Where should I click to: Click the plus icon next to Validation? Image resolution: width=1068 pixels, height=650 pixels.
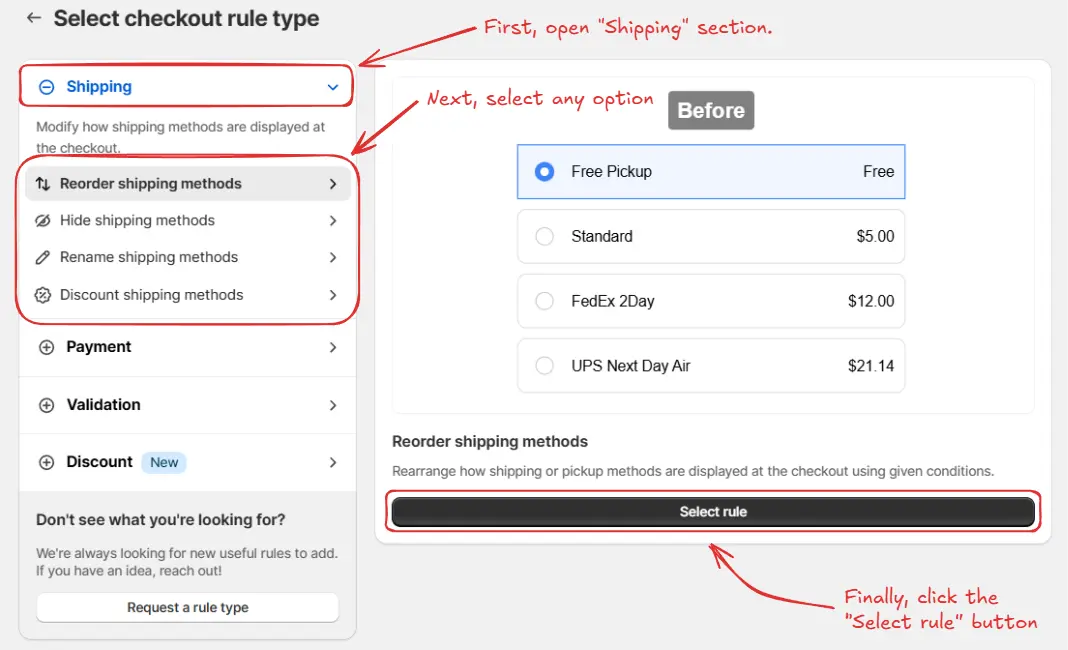point(45,404)
